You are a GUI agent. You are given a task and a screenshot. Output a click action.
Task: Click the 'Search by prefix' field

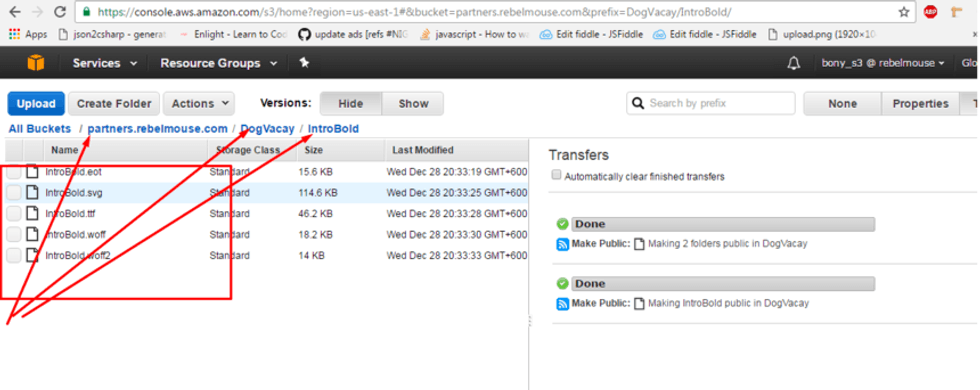(x=711, y=103)
